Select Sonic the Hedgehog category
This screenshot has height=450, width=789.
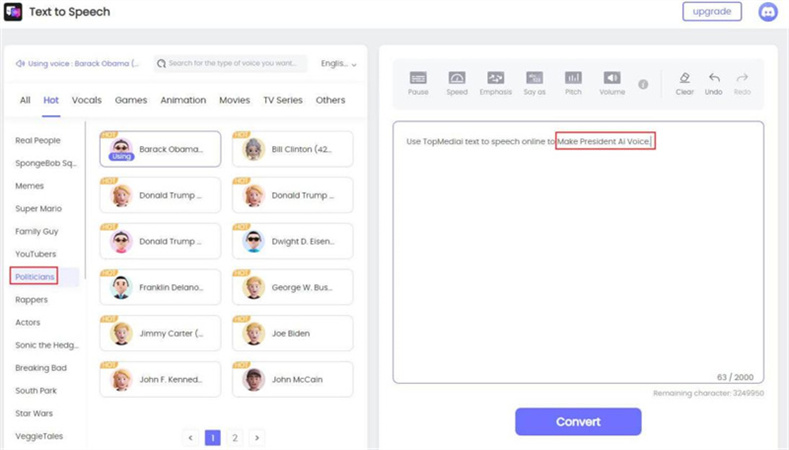click(x=47, y=345)
